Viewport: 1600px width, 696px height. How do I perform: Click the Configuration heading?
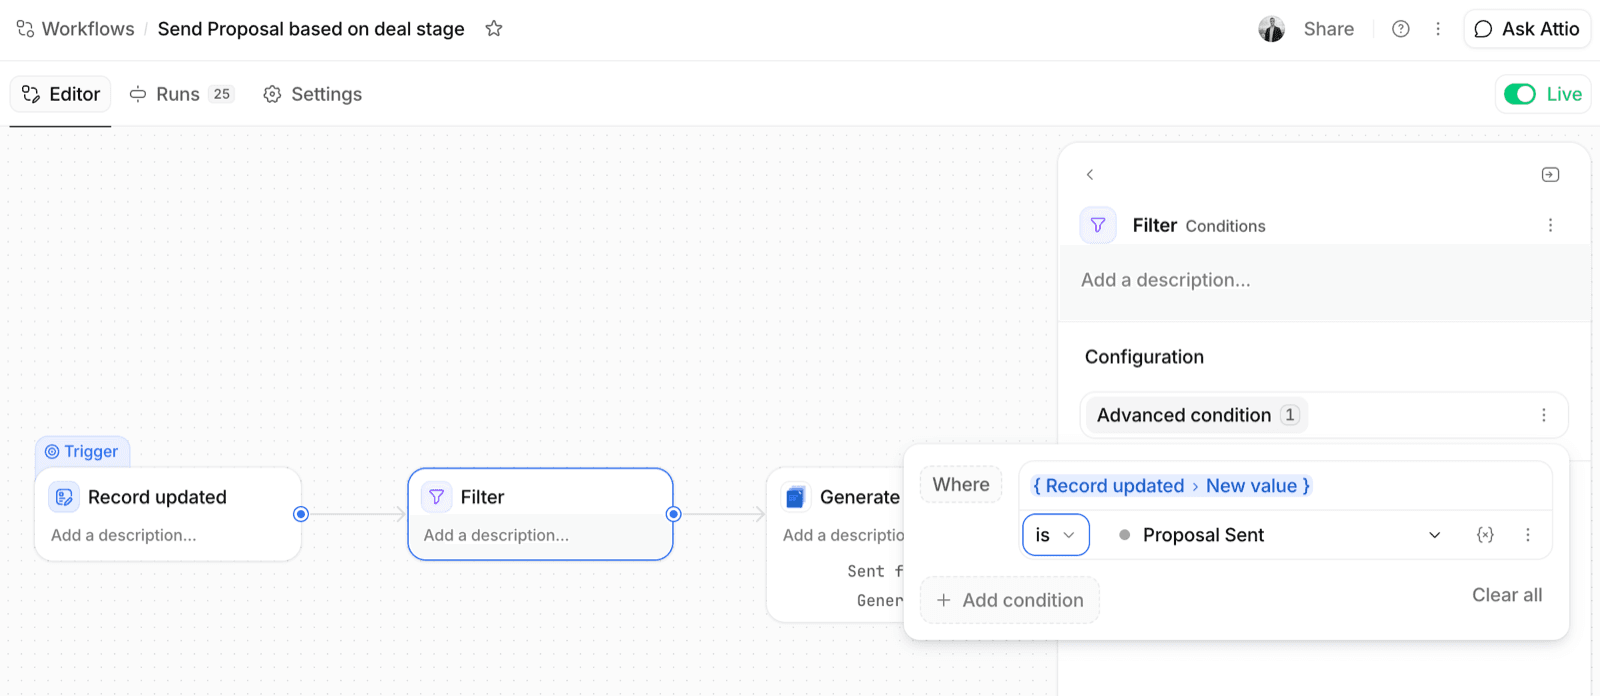click(1144, 357)
